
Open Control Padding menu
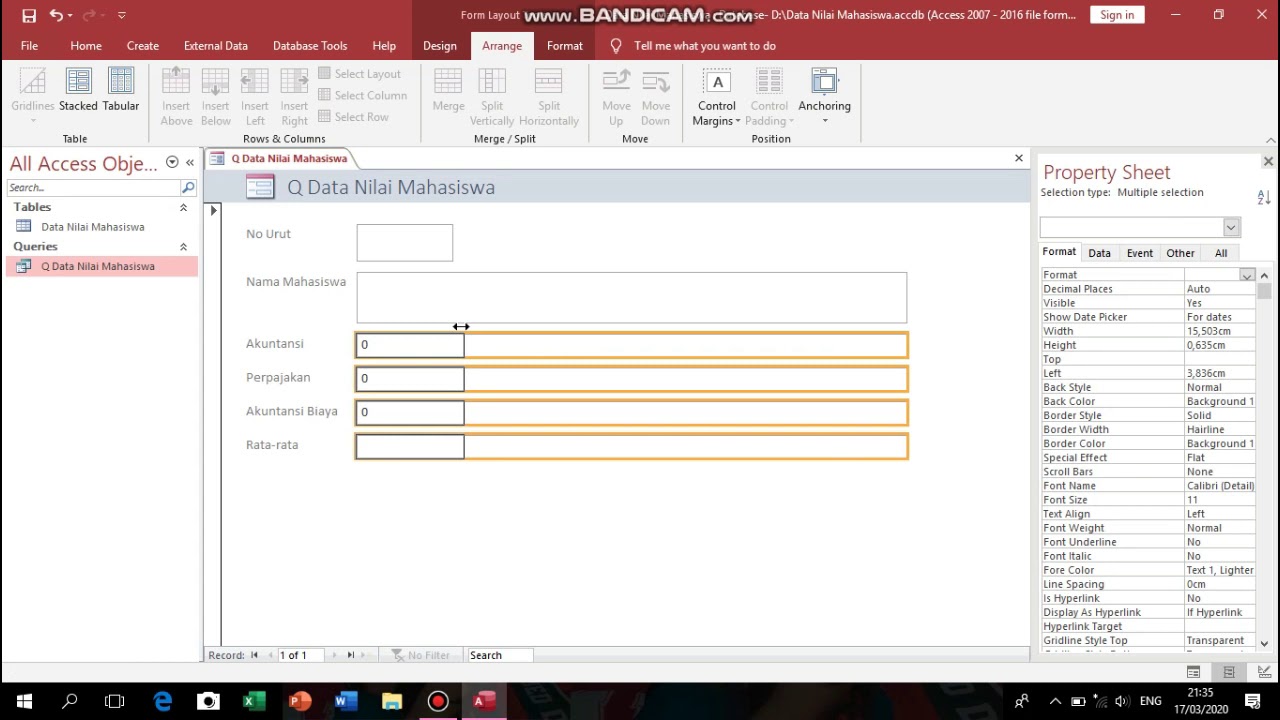coord(769,97)
